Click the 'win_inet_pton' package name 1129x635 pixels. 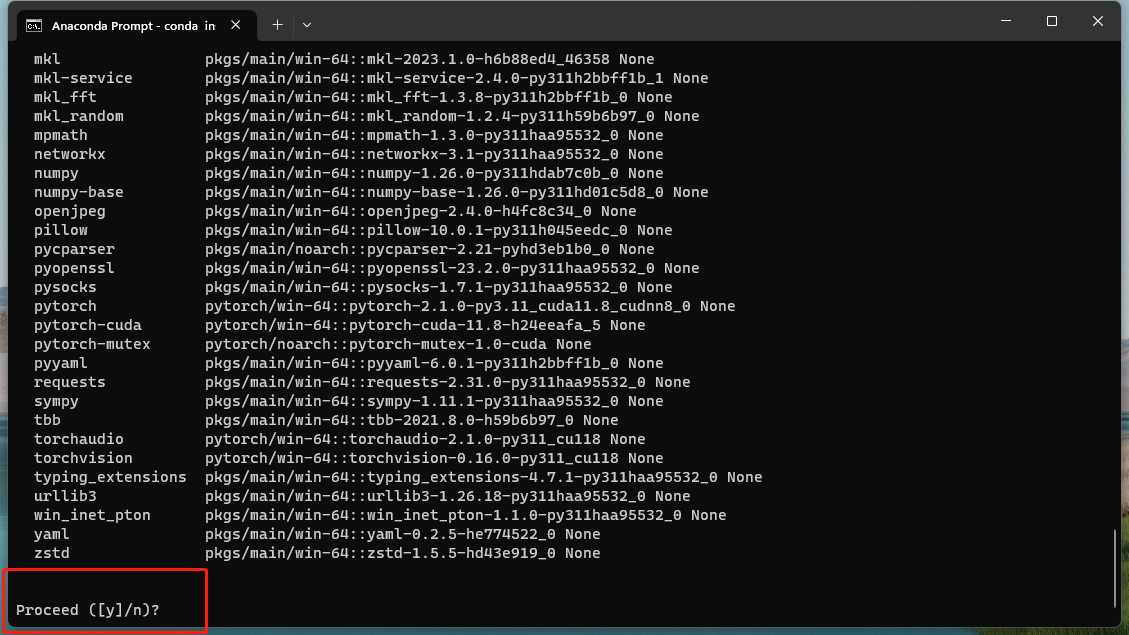coord(92,515)
